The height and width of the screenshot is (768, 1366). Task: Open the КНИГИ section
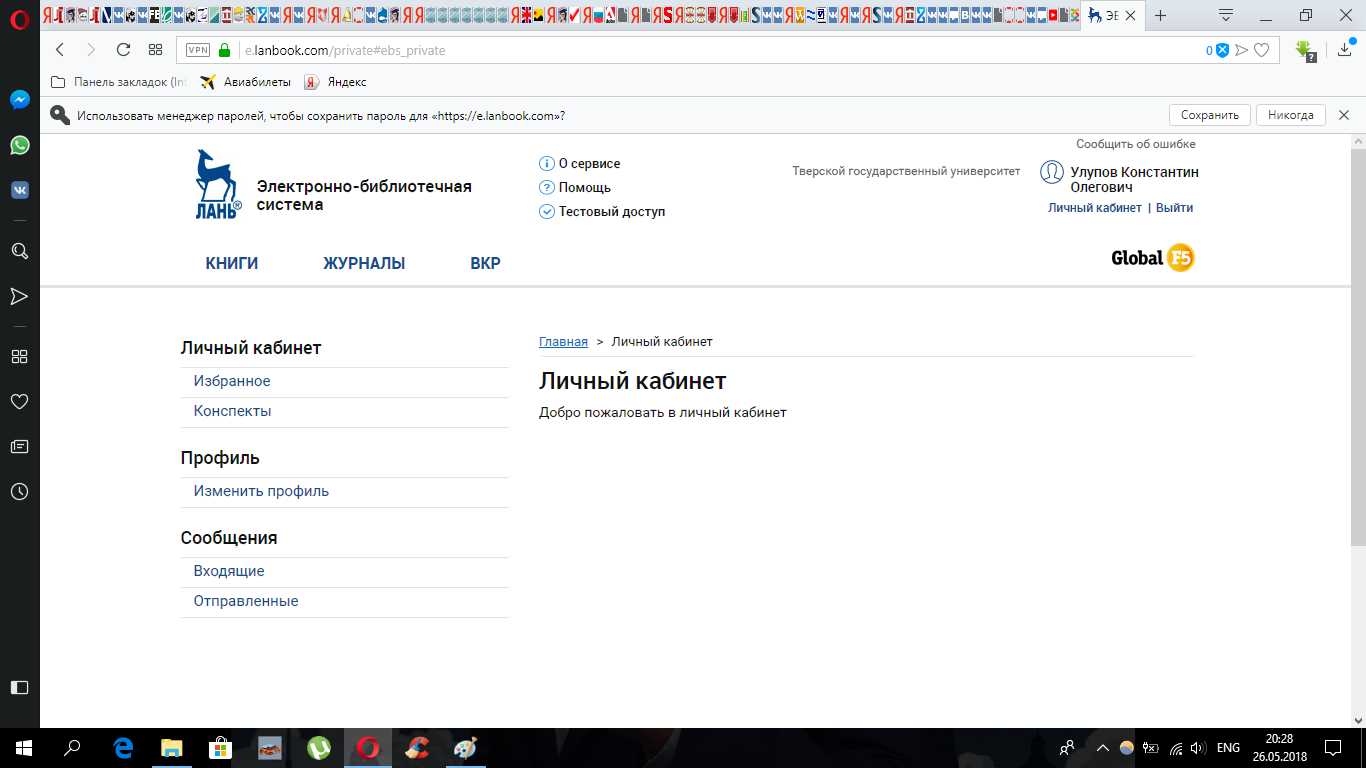click(x=232, y=264)
